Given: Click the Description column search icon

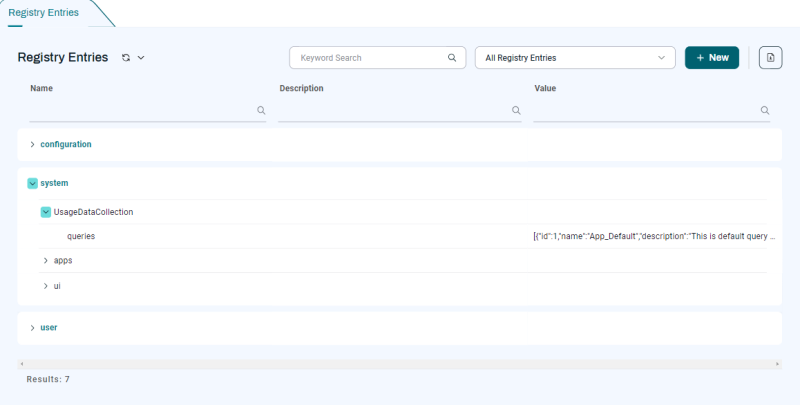Looking at the screenshot, I should pos(515,111).
